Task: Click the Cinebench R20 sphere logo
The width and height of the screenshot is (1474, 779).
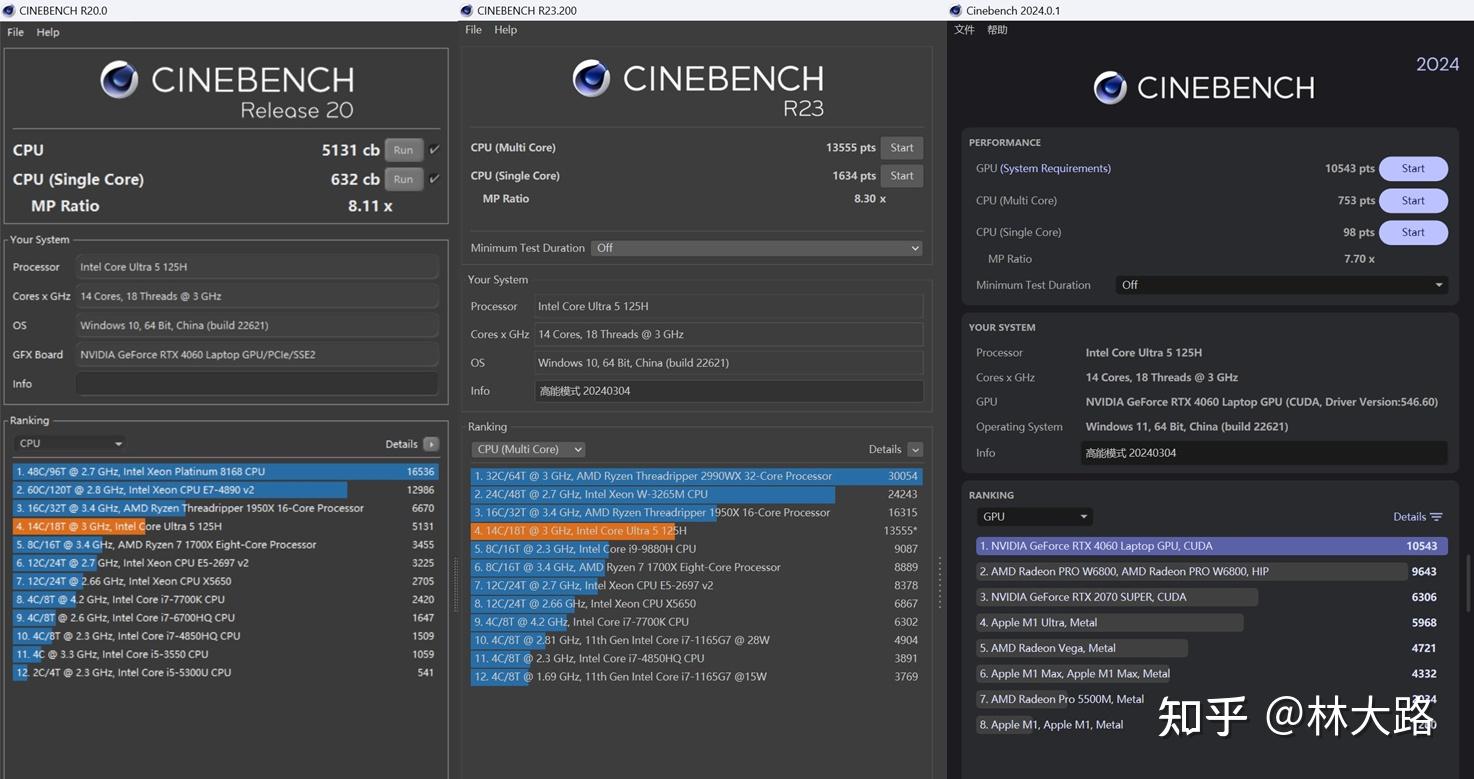Action: [119, 80]
